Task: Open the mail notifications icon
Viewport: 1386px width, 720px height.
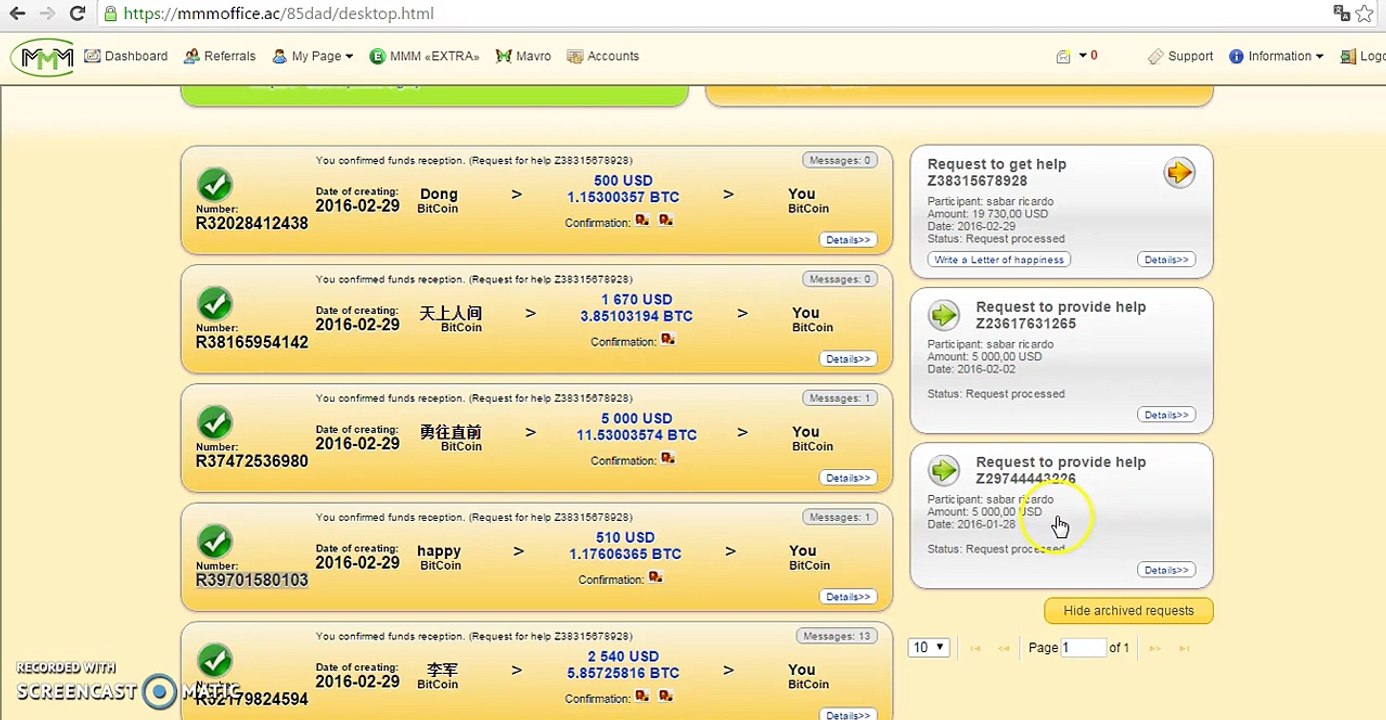Action: click(x=1063, y=57)
